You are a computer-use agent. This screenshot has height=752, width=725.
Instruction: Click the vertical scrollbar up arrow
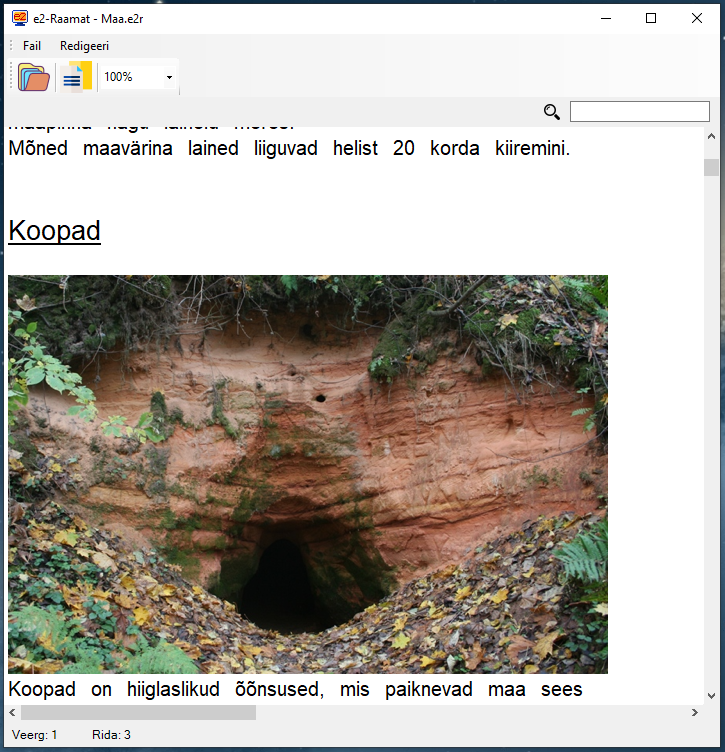point(711,137)
